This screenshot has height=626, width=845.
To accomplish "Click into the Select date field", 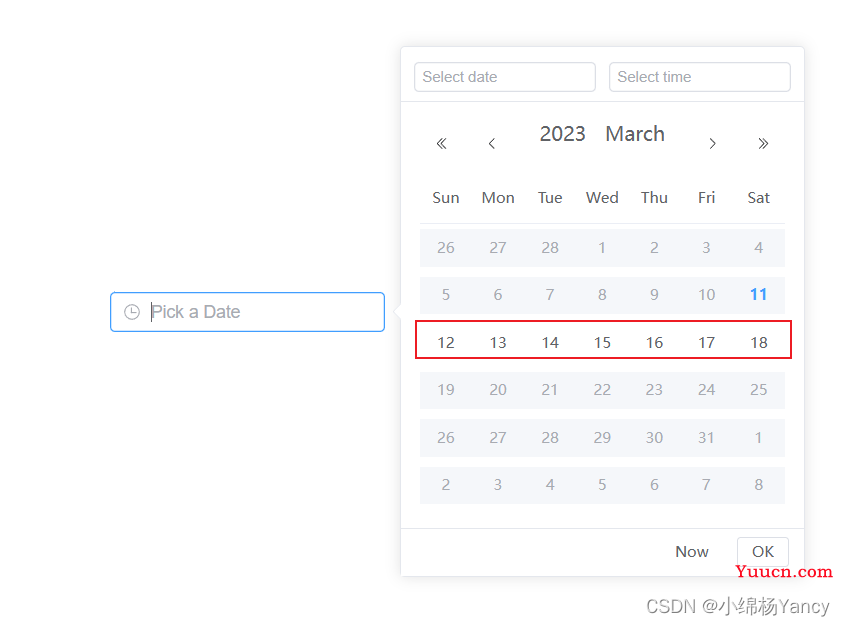I will [x=505, y=77].
